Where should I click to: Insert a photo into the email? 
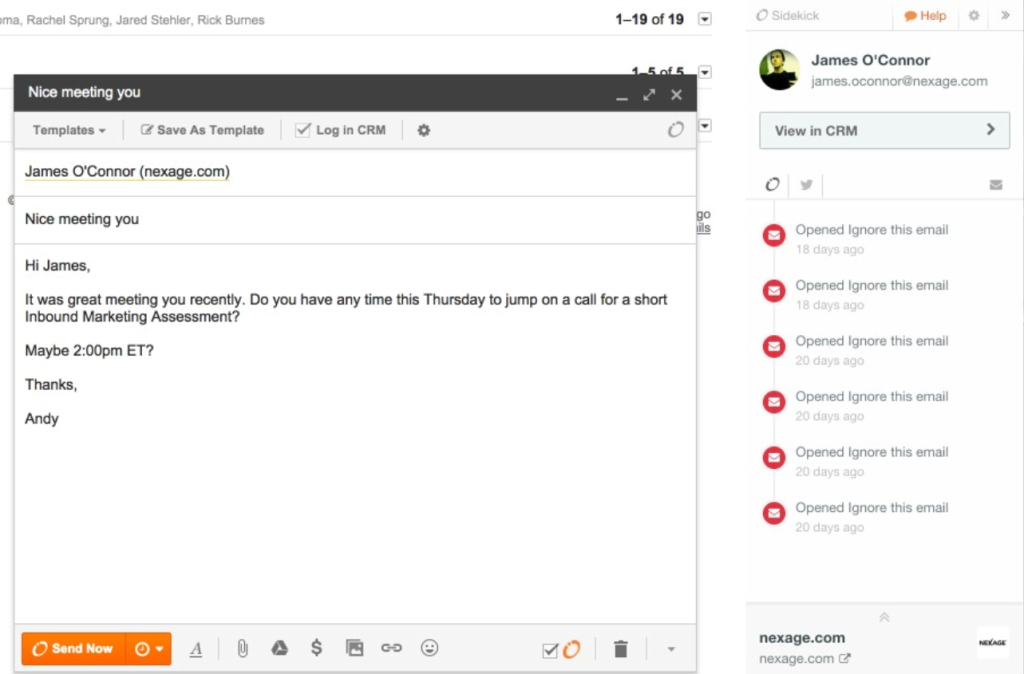coord(354,649)
